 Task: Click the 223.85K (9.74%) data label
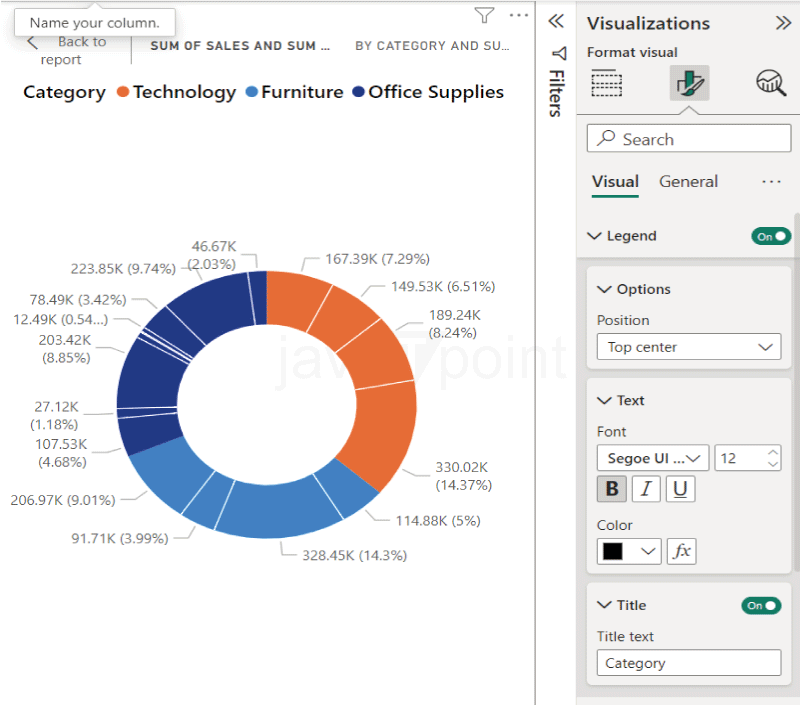123,269
